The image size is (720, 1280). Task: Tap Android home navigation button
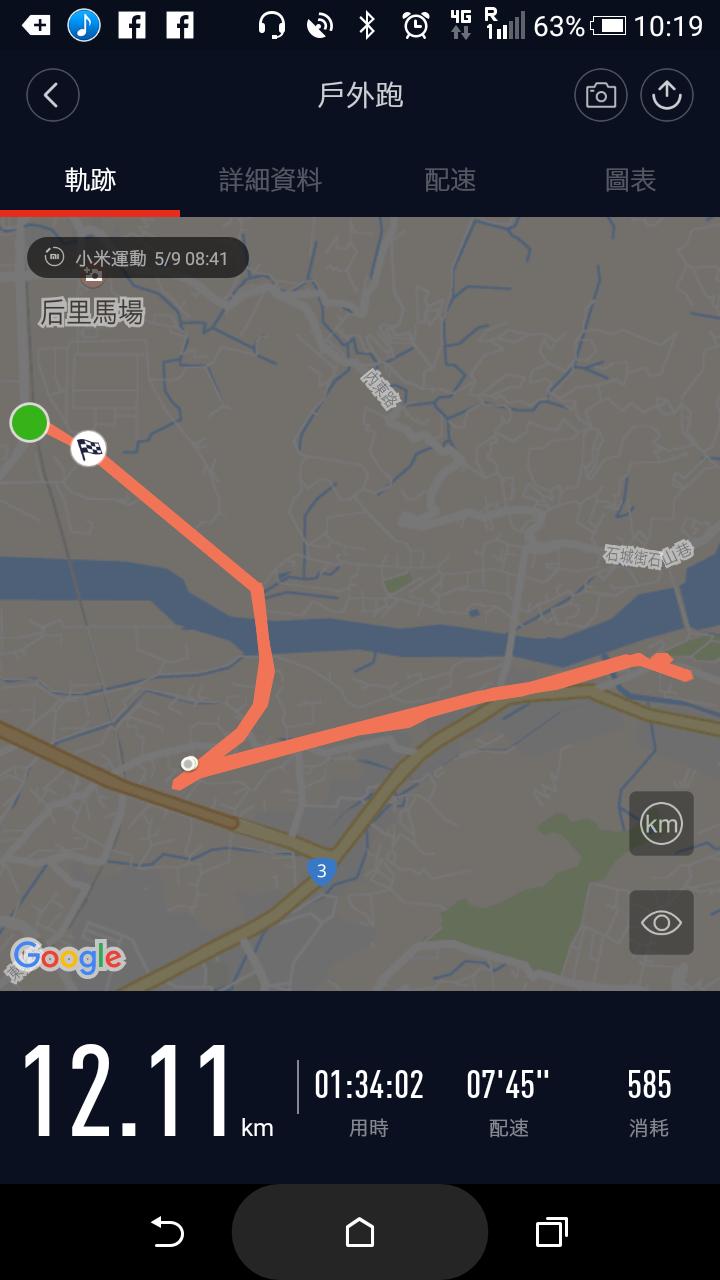(x=360, y=1233)
